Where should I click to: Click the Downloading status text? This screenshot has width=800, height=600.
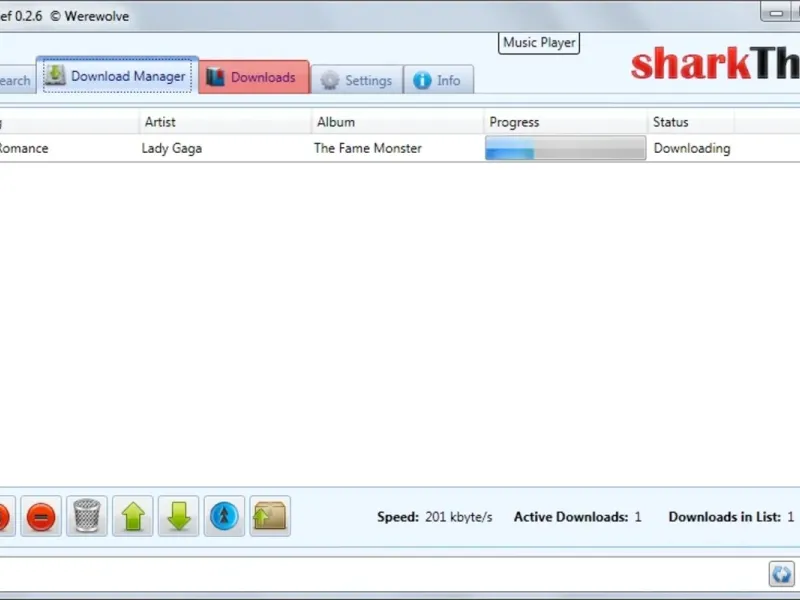coord(692,148)
